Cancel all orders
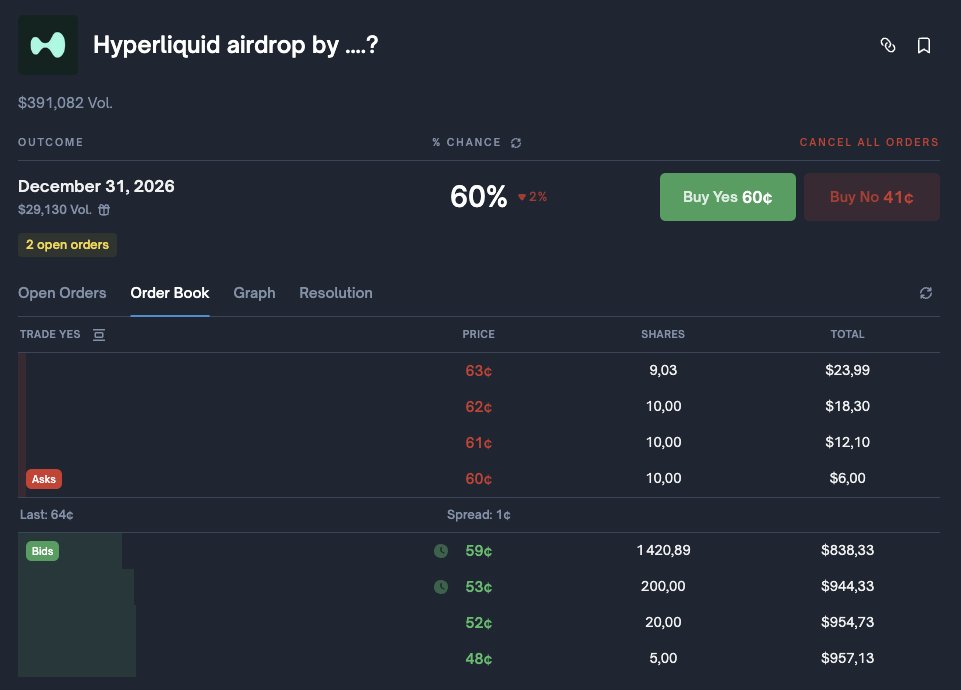961x690 pixels. (869, 142)
